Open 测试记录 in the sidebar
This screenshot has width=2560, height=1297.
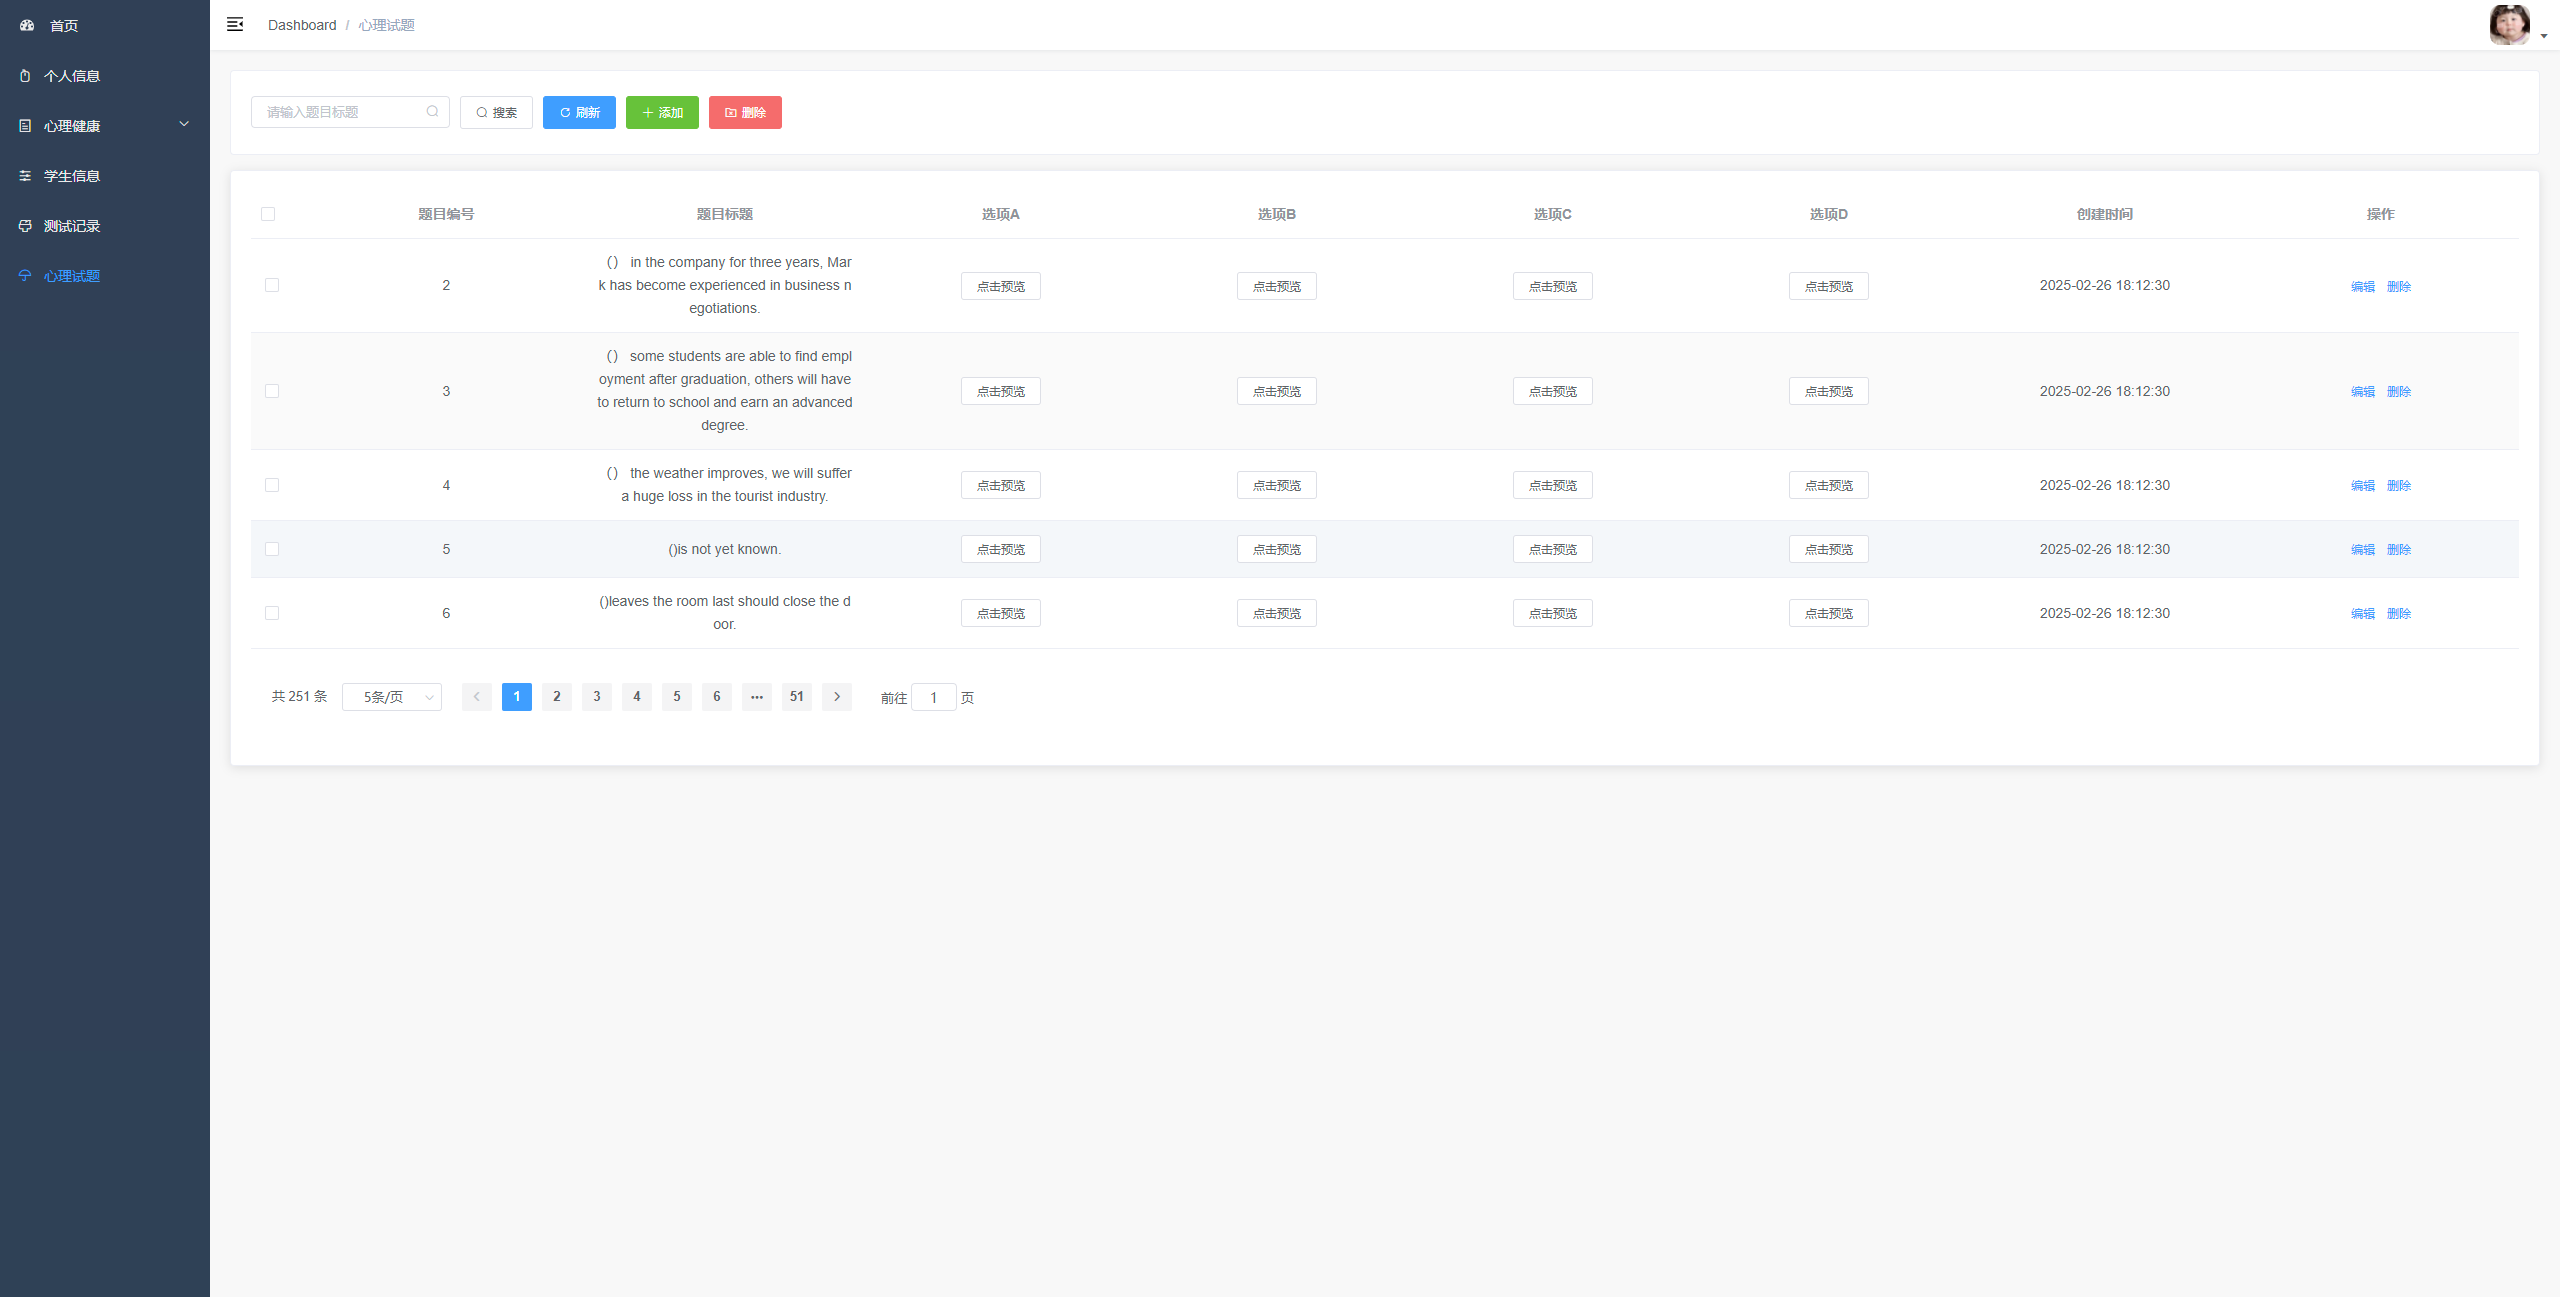(105, 226)
